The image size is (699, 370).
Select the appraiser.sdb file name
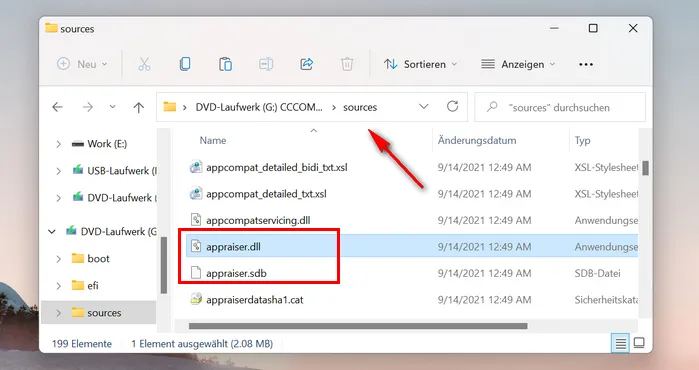[236, 273]
